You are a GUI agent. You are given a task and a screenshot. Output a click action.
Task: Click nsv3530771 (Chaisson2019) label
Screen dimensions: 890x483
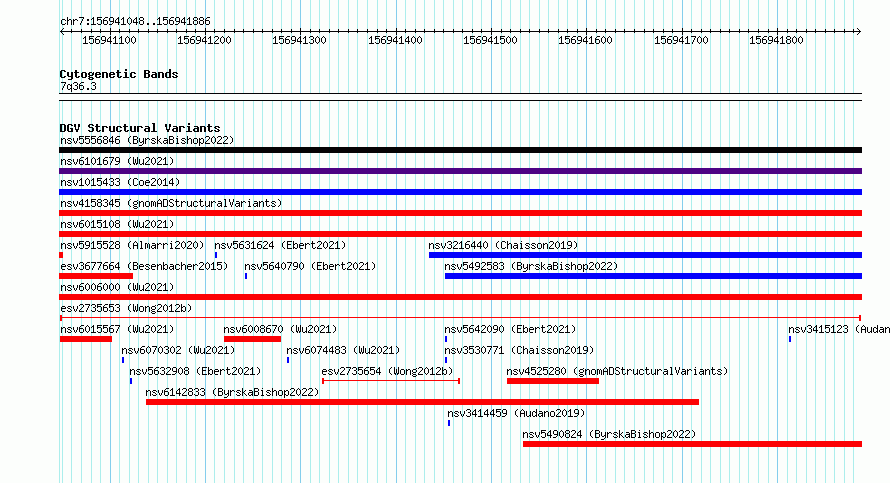tap(519, 350)
